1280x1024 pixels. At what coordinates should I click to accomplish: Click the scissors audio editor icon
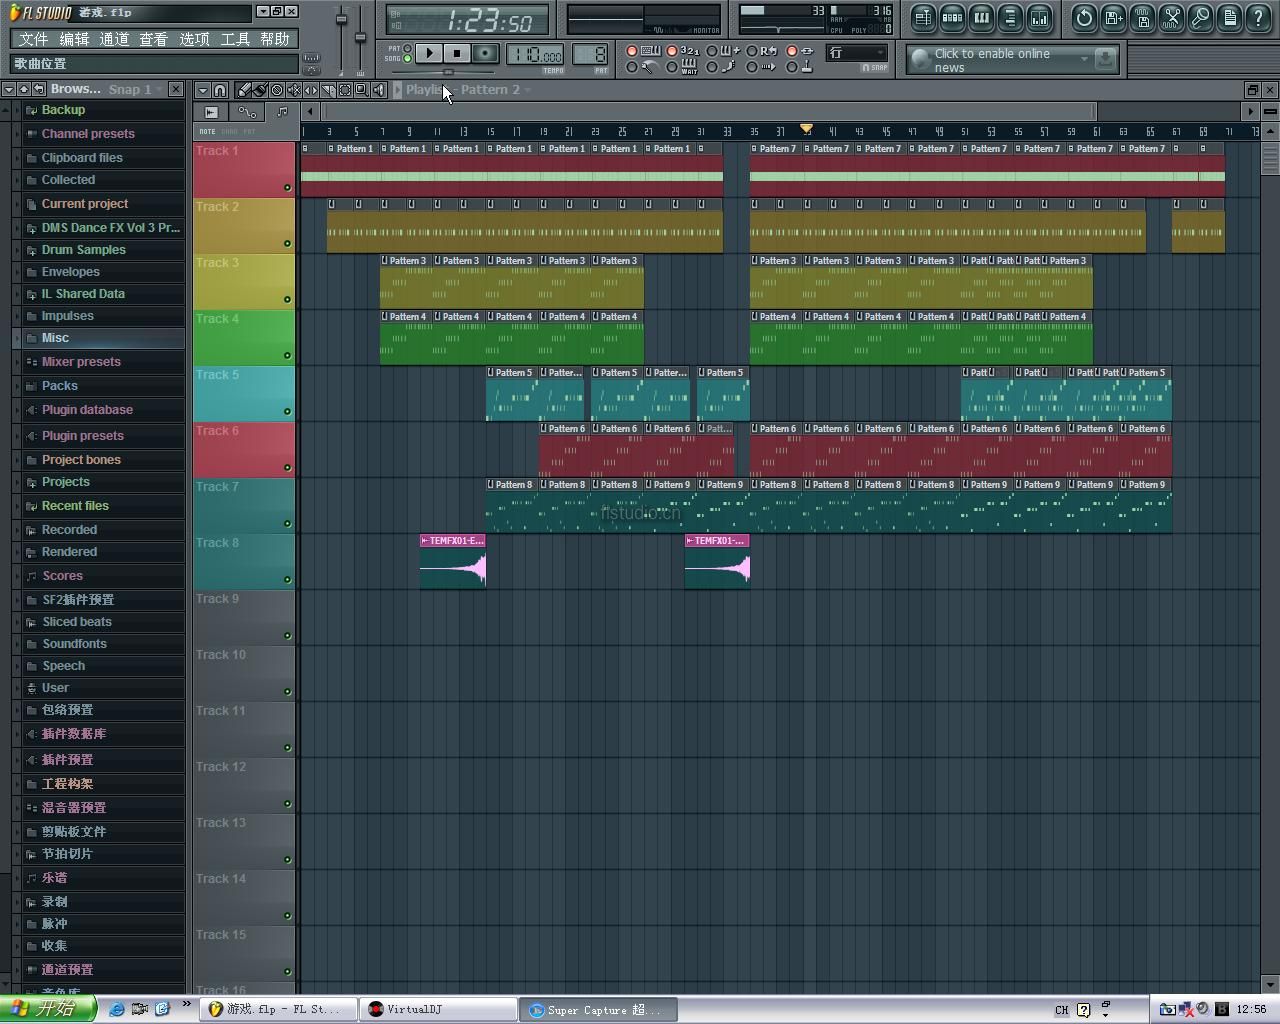1171,17
